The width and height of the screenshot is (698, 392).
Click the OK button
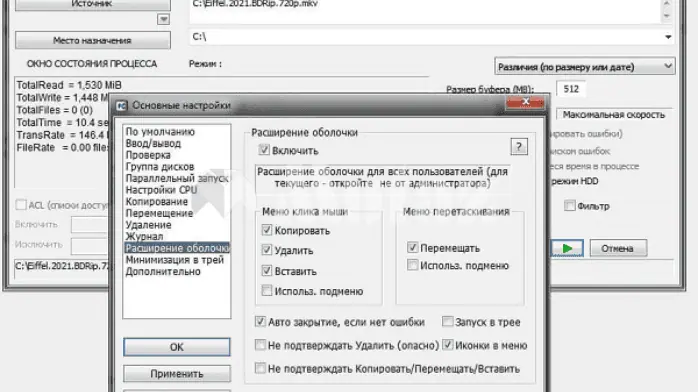(177, 347)
